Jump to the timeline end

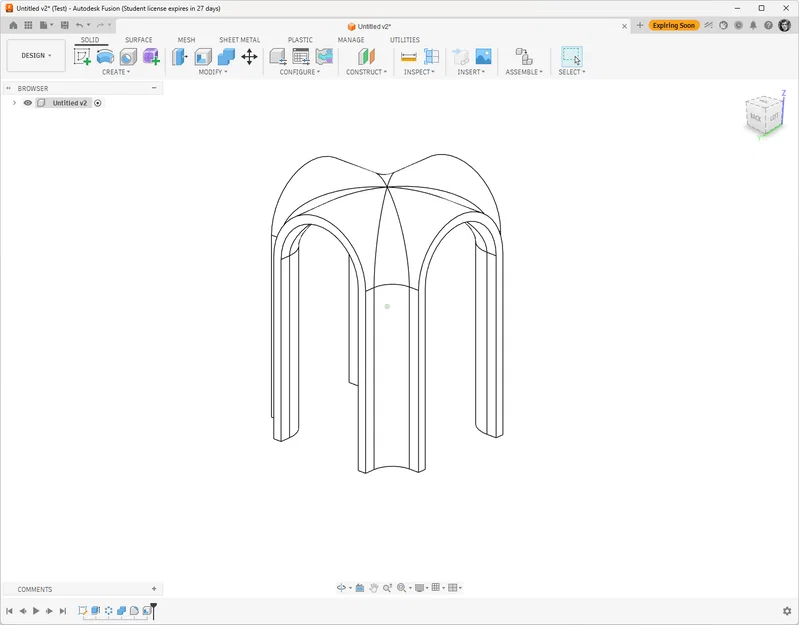tap(63, 611)
